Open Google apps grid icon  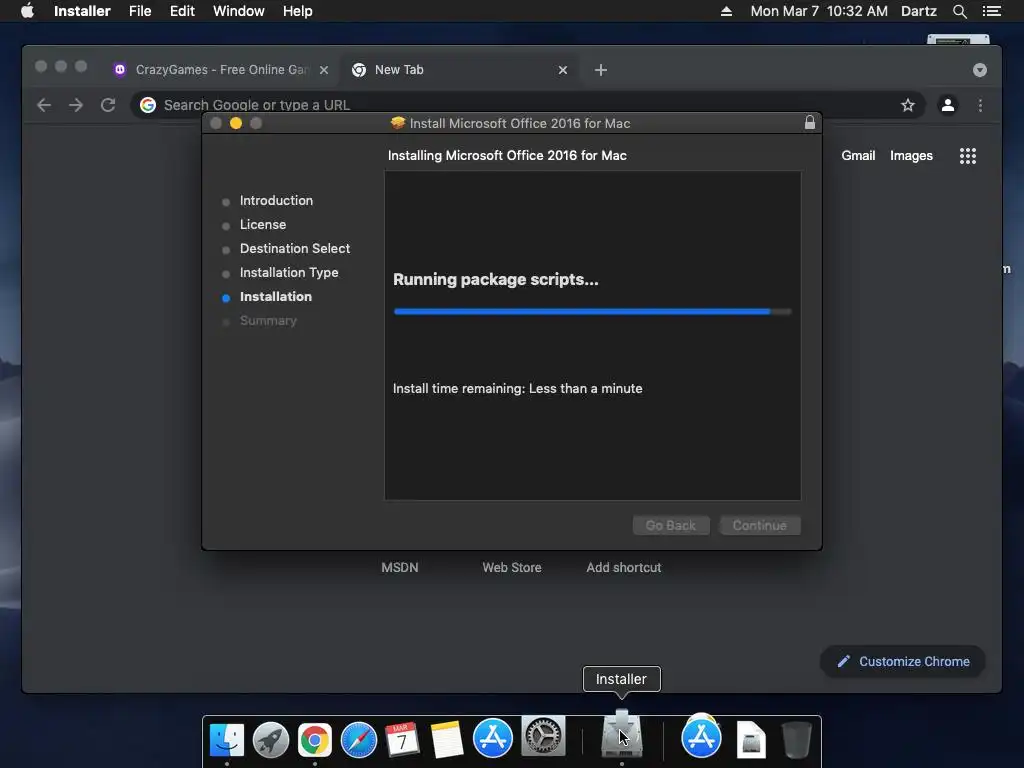[968, 155]
